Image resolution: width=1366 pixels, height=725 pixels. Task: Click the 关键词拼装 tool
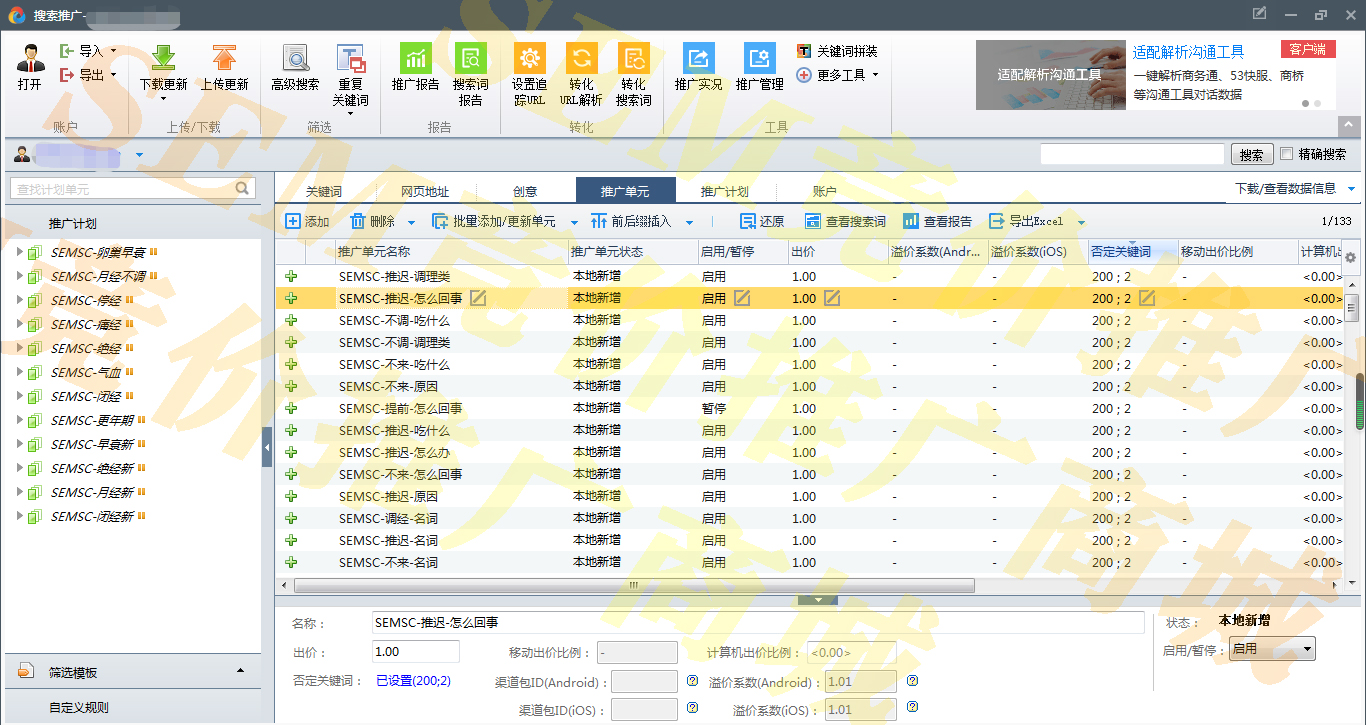pos(837,51)
